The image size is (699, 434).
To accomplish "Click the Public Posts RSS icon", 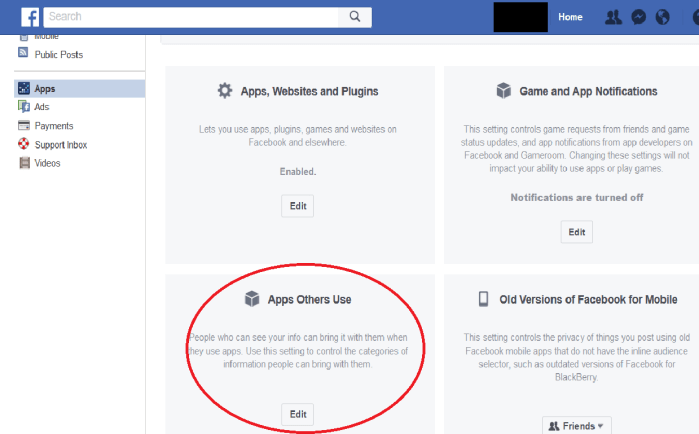I will (x=23, y=53).
